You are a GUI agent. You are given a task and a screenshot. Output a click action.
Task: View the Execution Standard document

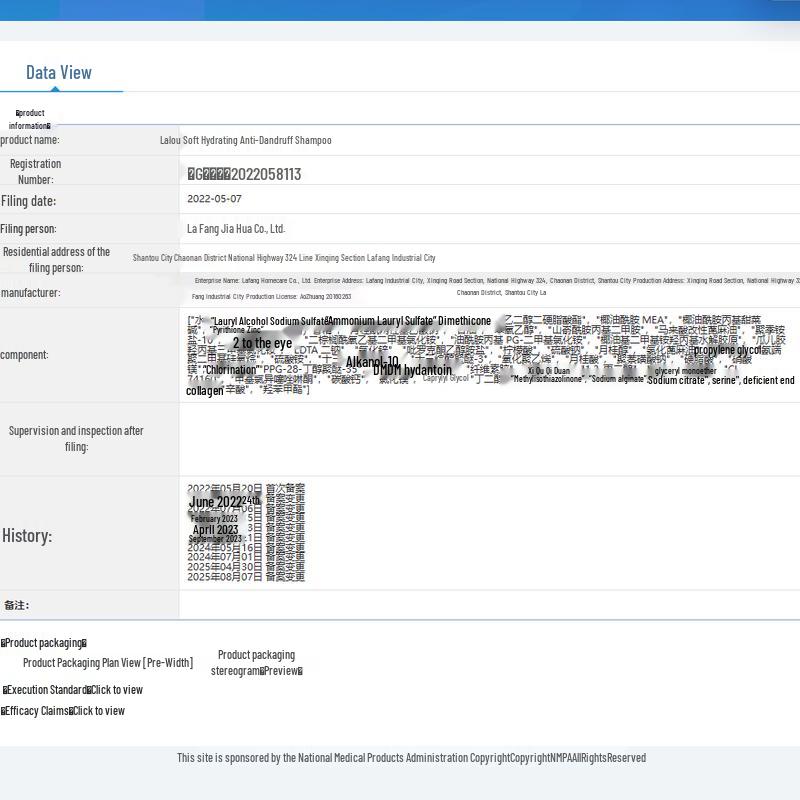(x=73, y=690)
